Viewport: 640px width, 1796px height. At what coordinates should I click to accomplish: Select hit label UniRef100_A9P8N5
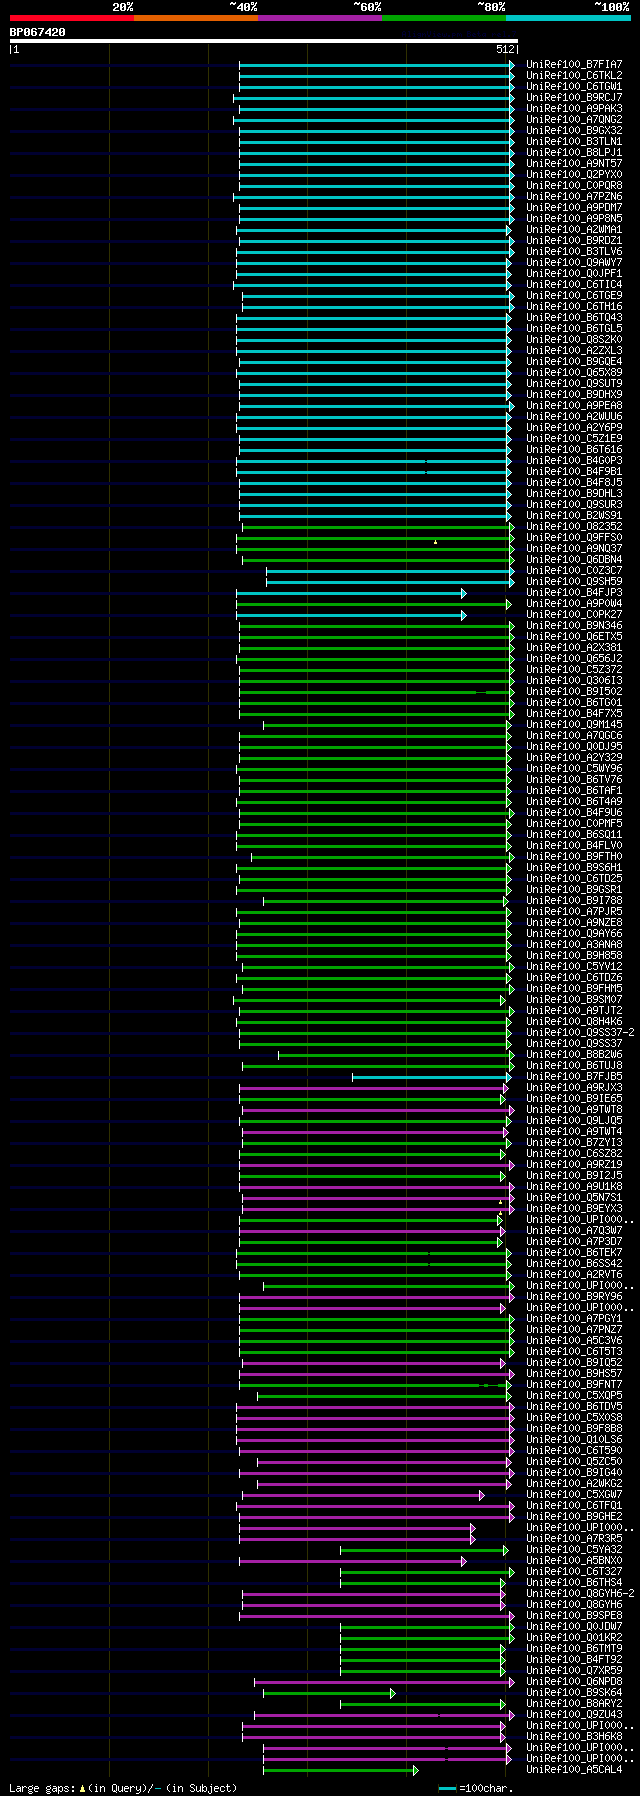(x=574, y=219)
